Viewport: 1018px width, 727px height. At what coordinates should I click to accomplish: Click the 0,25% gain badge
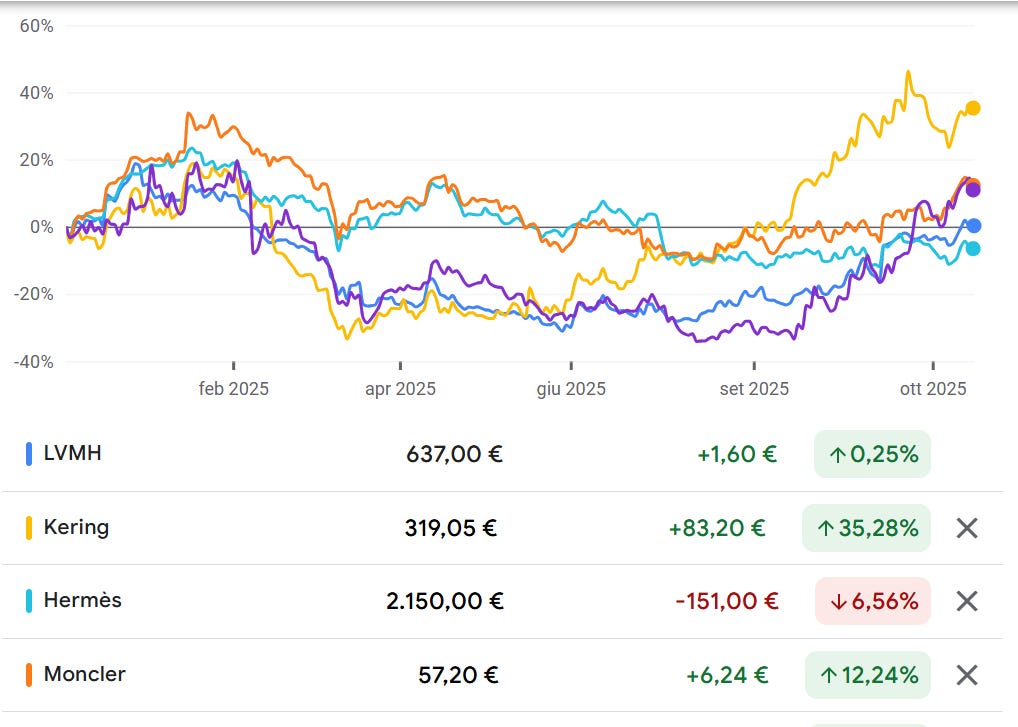pos(872,454)
